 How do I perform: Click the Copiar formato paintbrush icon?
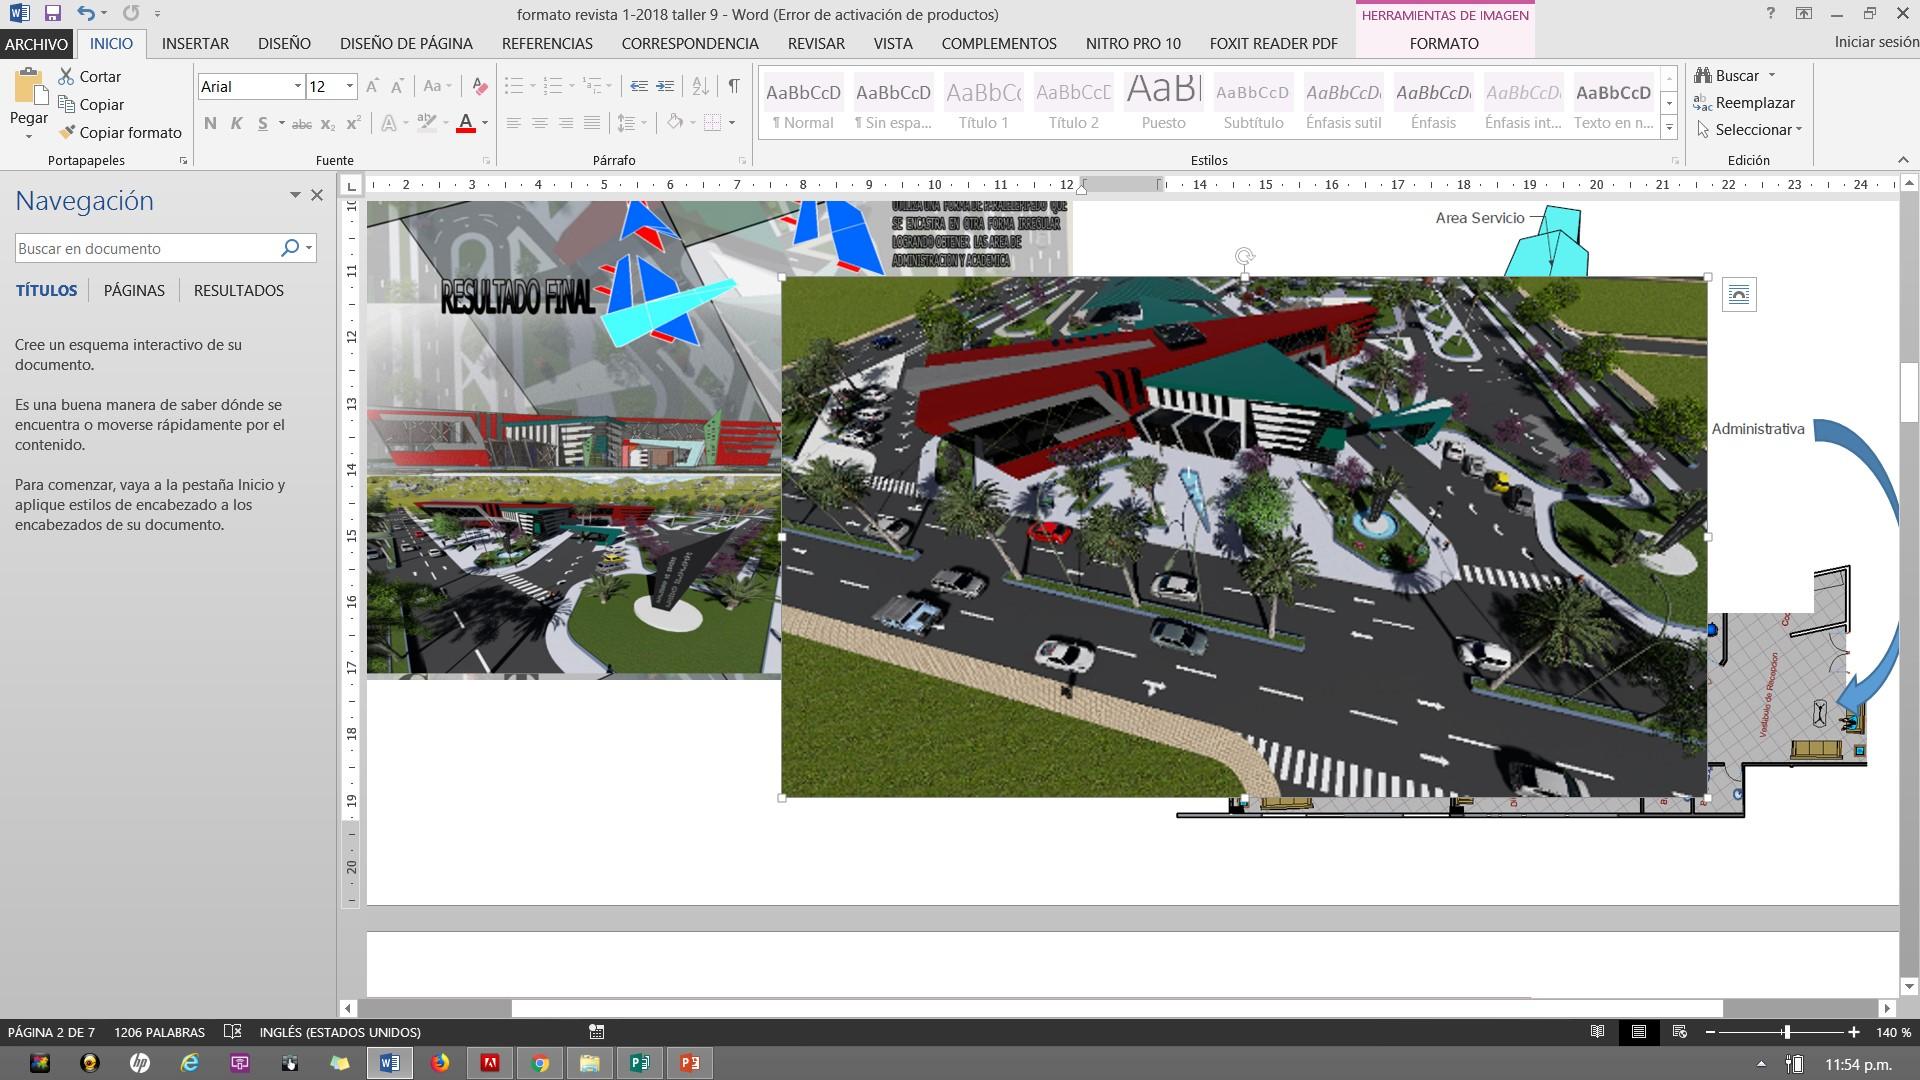(x=67, y=132)
